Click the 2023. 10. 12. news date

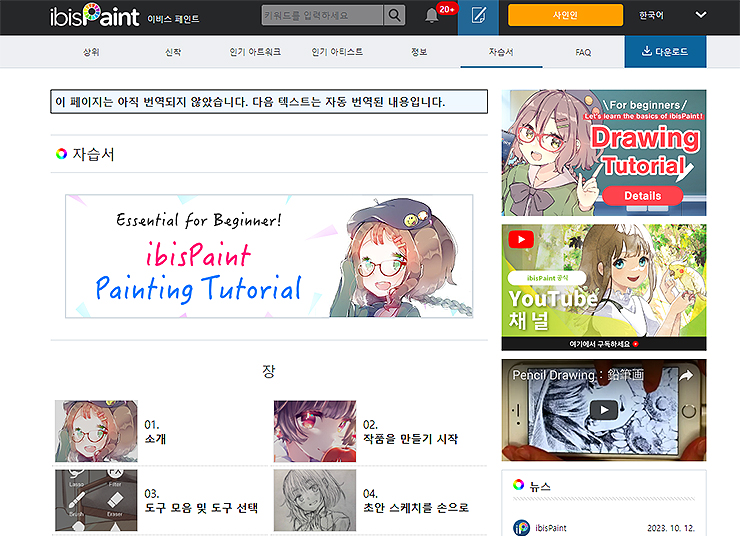(671, 528)
